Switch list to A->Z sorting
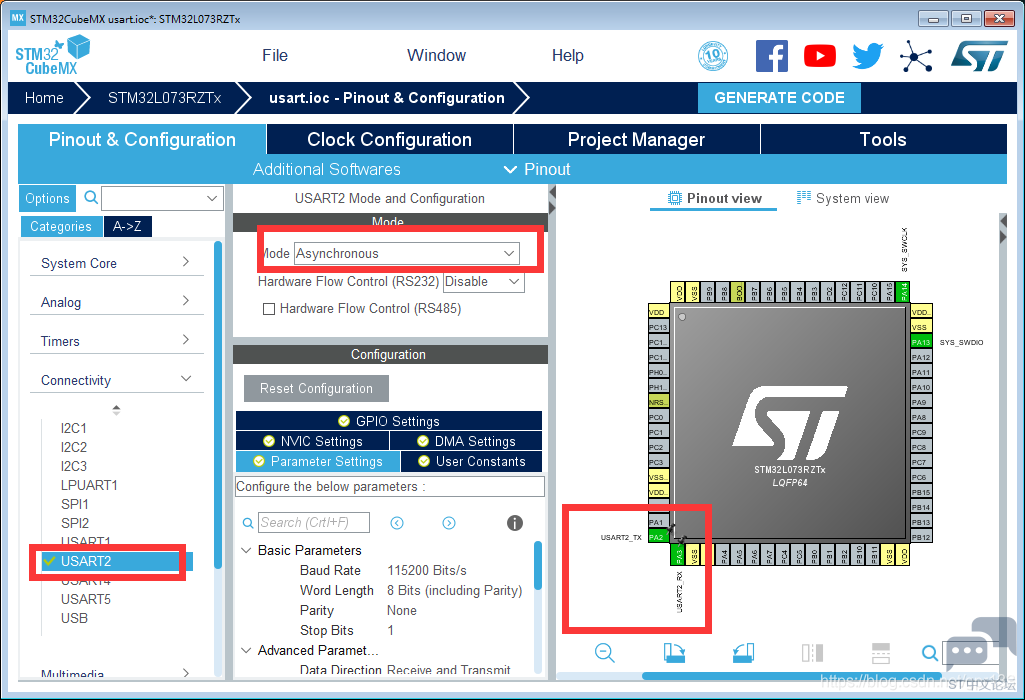The image size is (1025, 700). tap(127, 226)
